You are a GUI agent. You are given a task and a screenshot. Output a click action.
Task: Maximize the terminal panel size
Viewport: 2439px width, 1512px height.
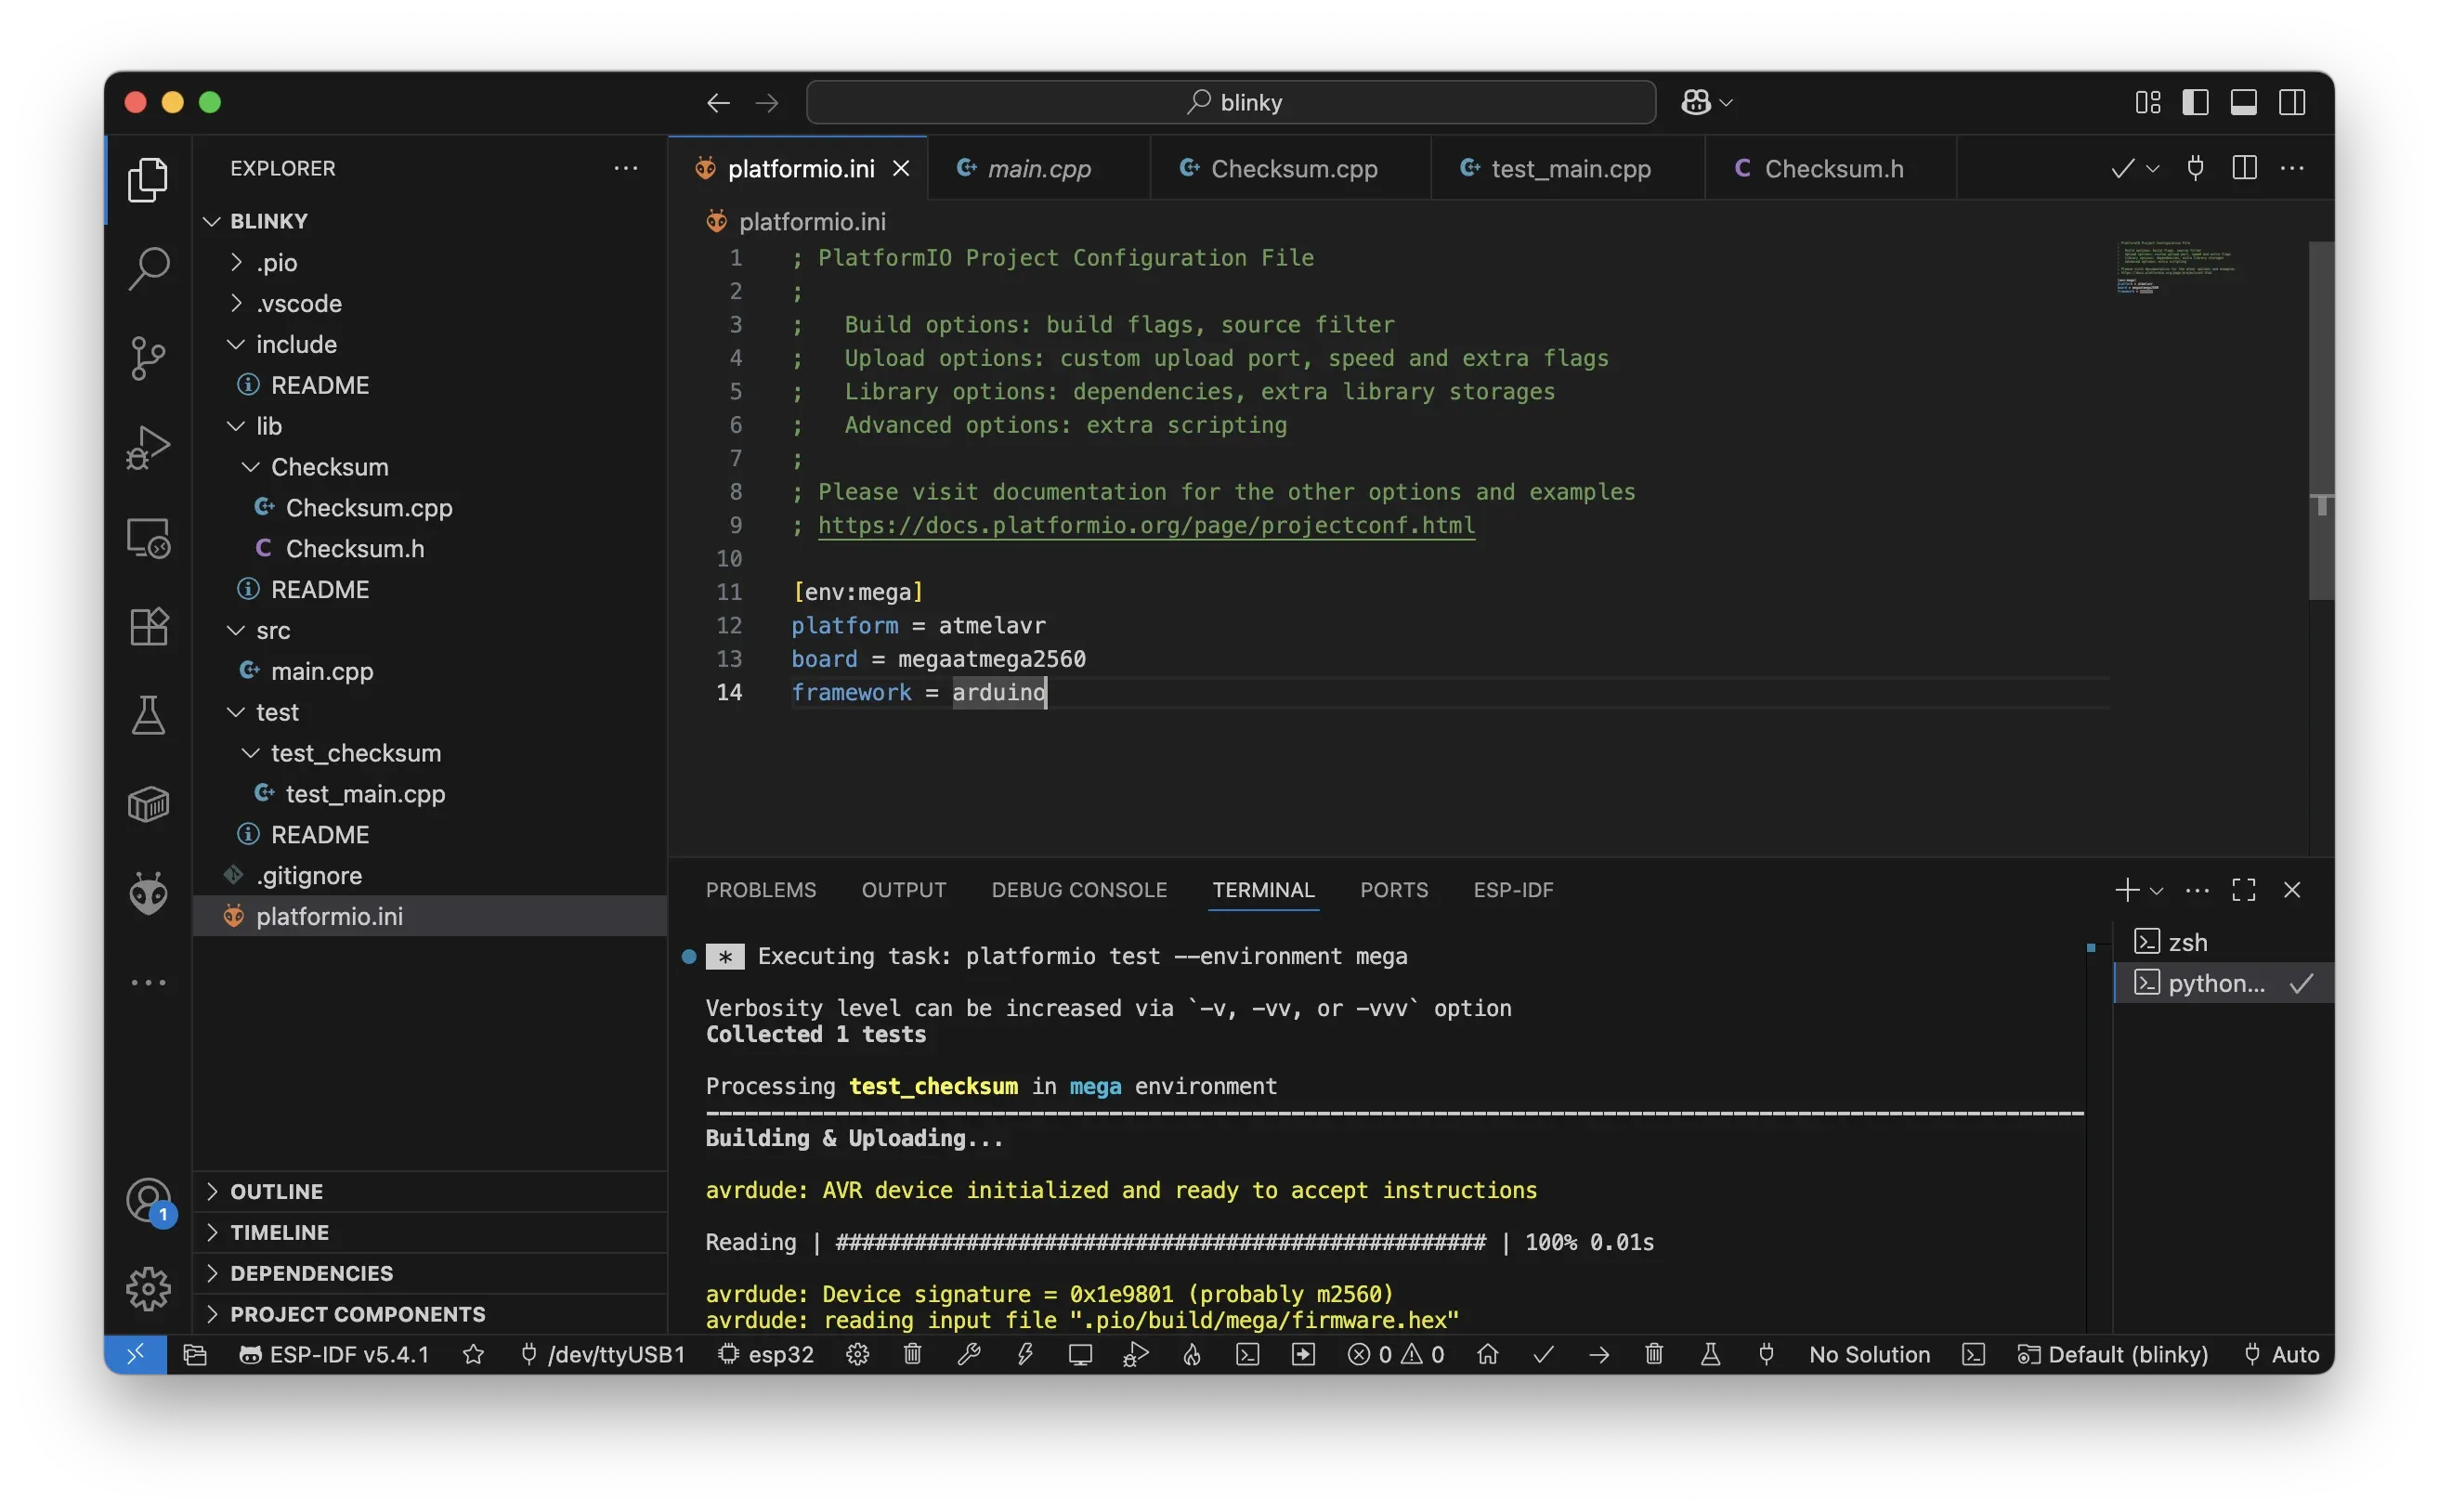click(2243, 888)
